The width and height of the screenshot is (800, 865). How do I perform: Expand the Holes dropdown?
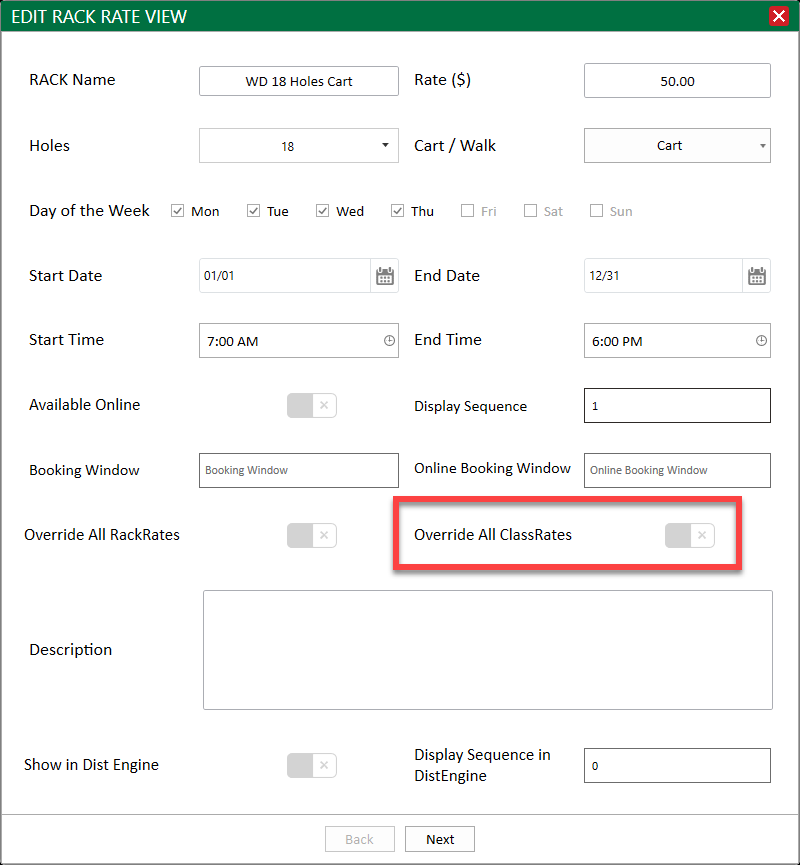point(298,146)
